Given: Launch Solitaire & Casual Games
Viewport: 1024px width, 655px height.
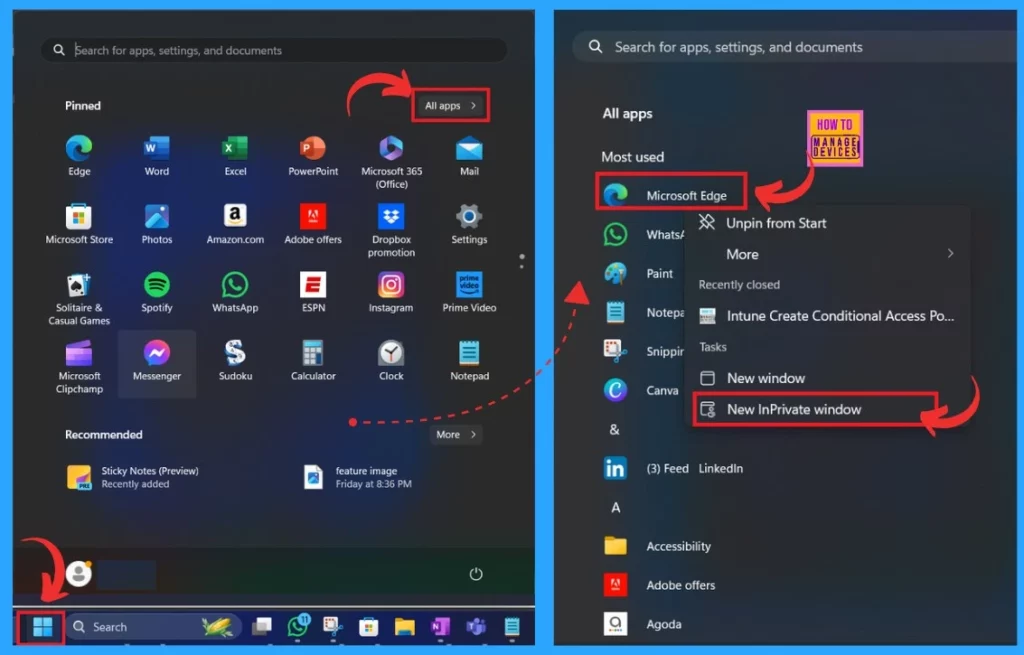Looking at the screenshot, I should pos(79,298).
